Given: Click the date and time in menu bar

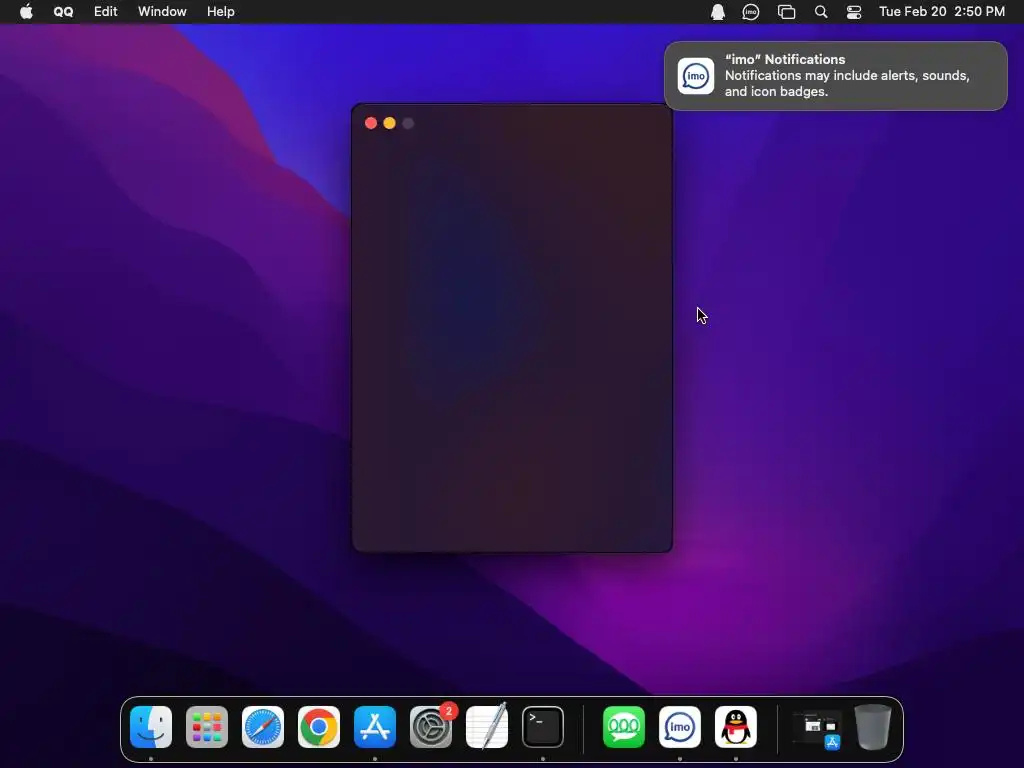Looking at the screenshot, I should tap(942, 12).
